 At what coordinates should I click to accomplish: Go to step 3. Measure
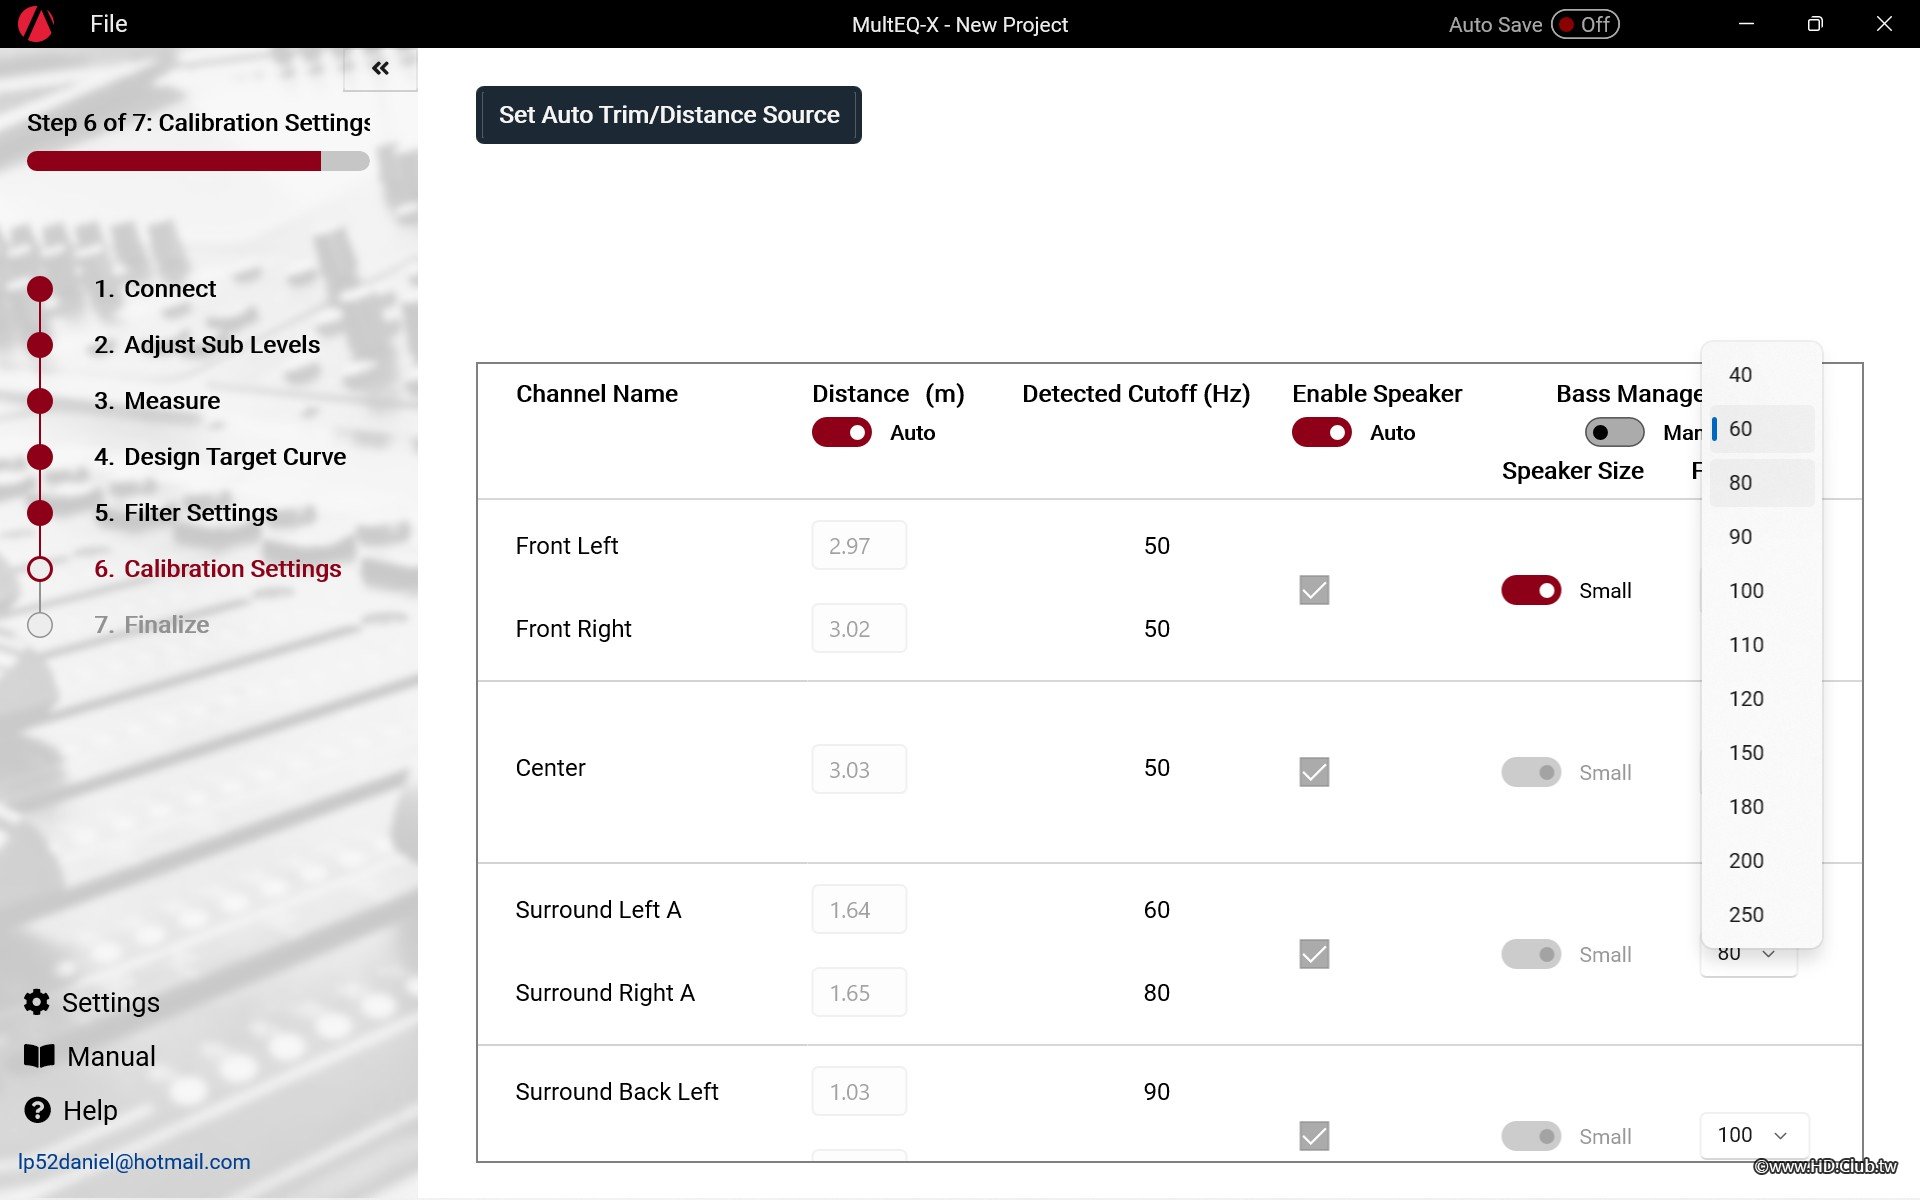(157, 401)
